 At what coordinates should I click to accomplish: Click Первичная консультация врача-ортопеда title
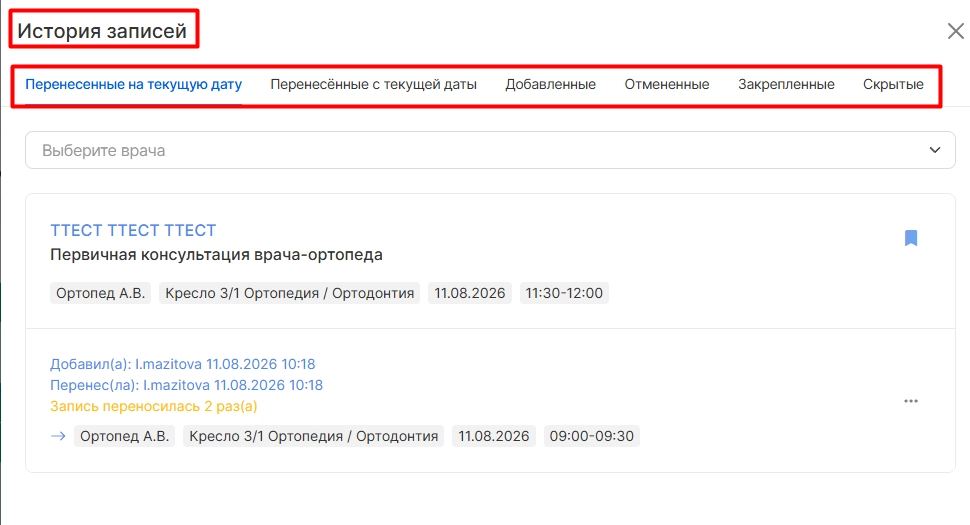[217, 255]
